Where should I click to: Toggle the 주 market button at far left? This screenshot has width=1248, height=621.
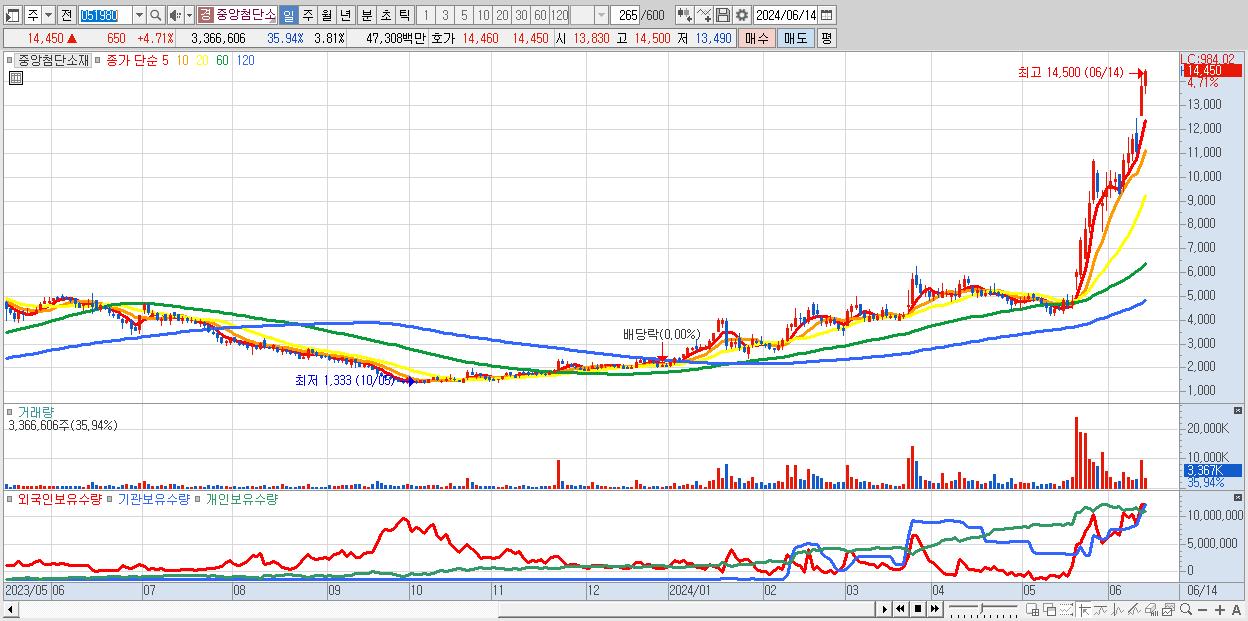(x=33, y=15)
